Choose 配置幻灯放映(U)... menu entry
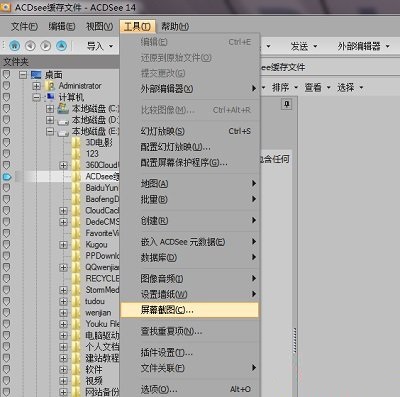Screen dimensions: 400x397 pyautogui.click(x=189, y=147)
